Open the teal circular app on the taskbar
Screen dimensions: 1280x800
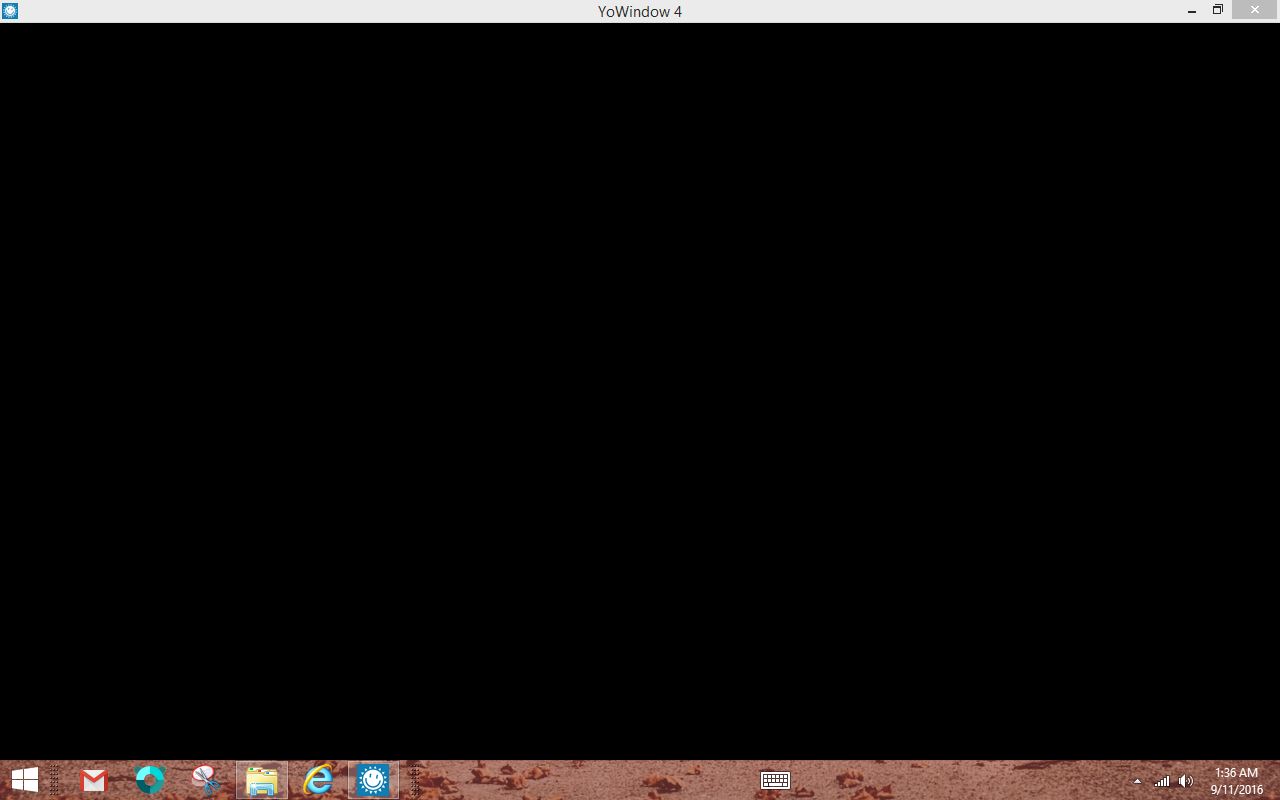[150, 780]
